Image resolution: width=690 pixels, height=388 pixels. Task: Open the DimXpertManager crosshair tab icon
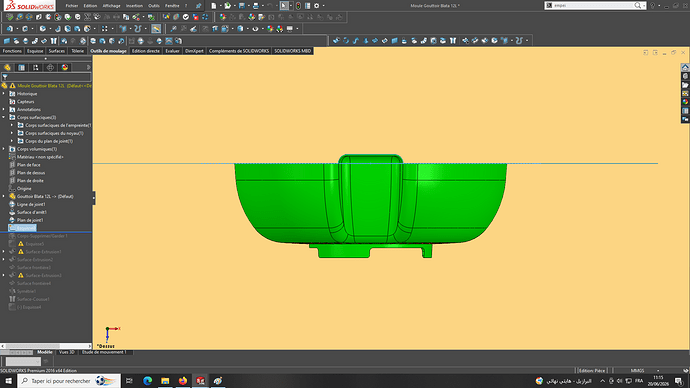pos(50,67)
